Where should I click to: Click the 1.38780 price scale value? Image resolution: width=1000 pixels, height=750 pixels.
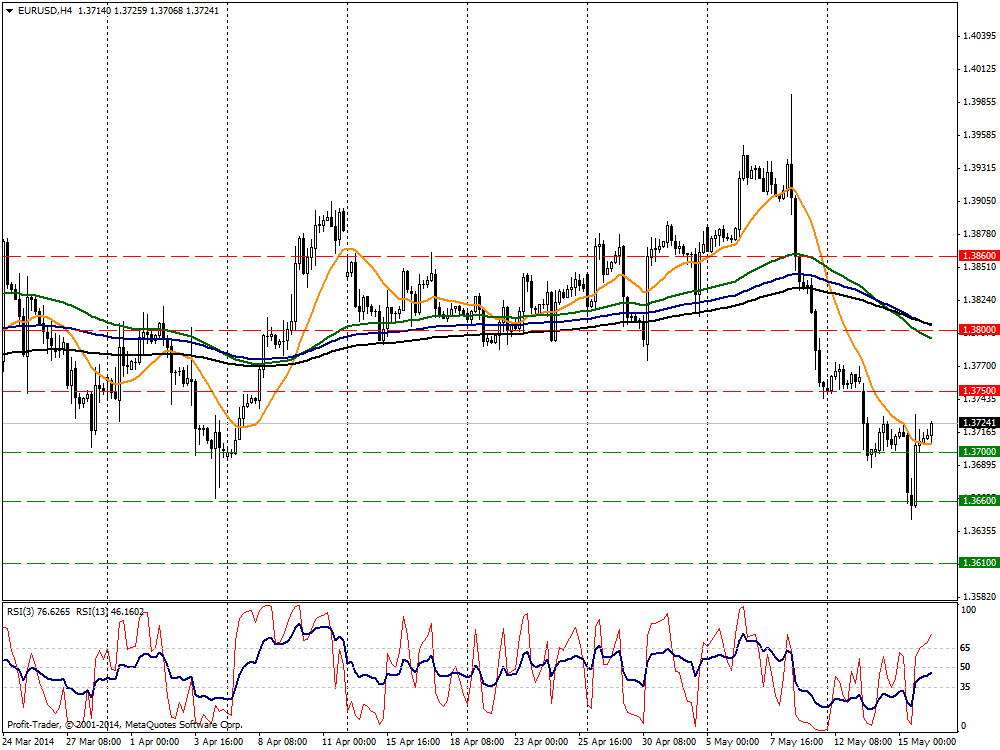point(980,234)
